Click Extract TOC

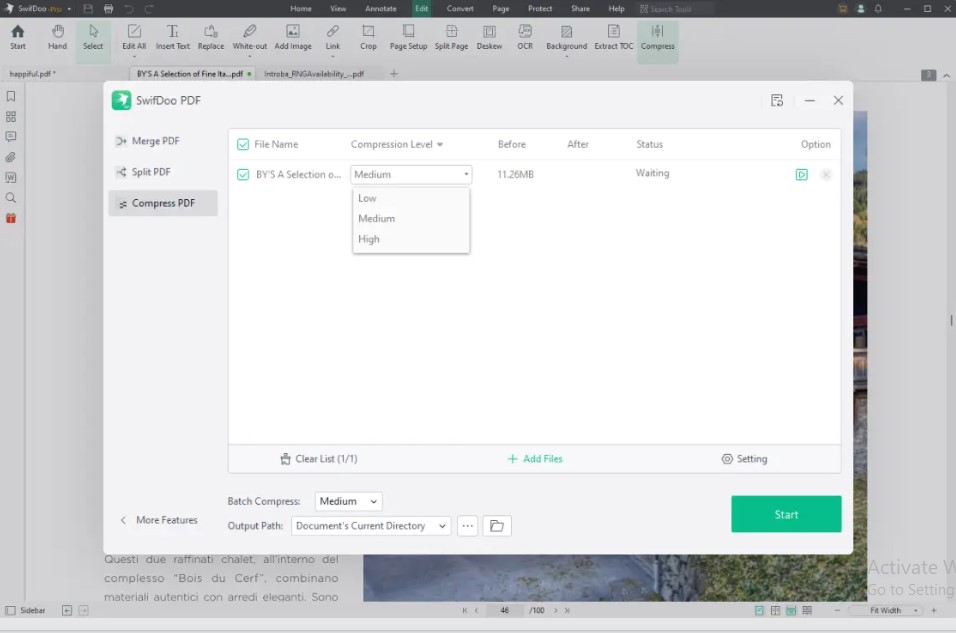click(x=614, y=37)
